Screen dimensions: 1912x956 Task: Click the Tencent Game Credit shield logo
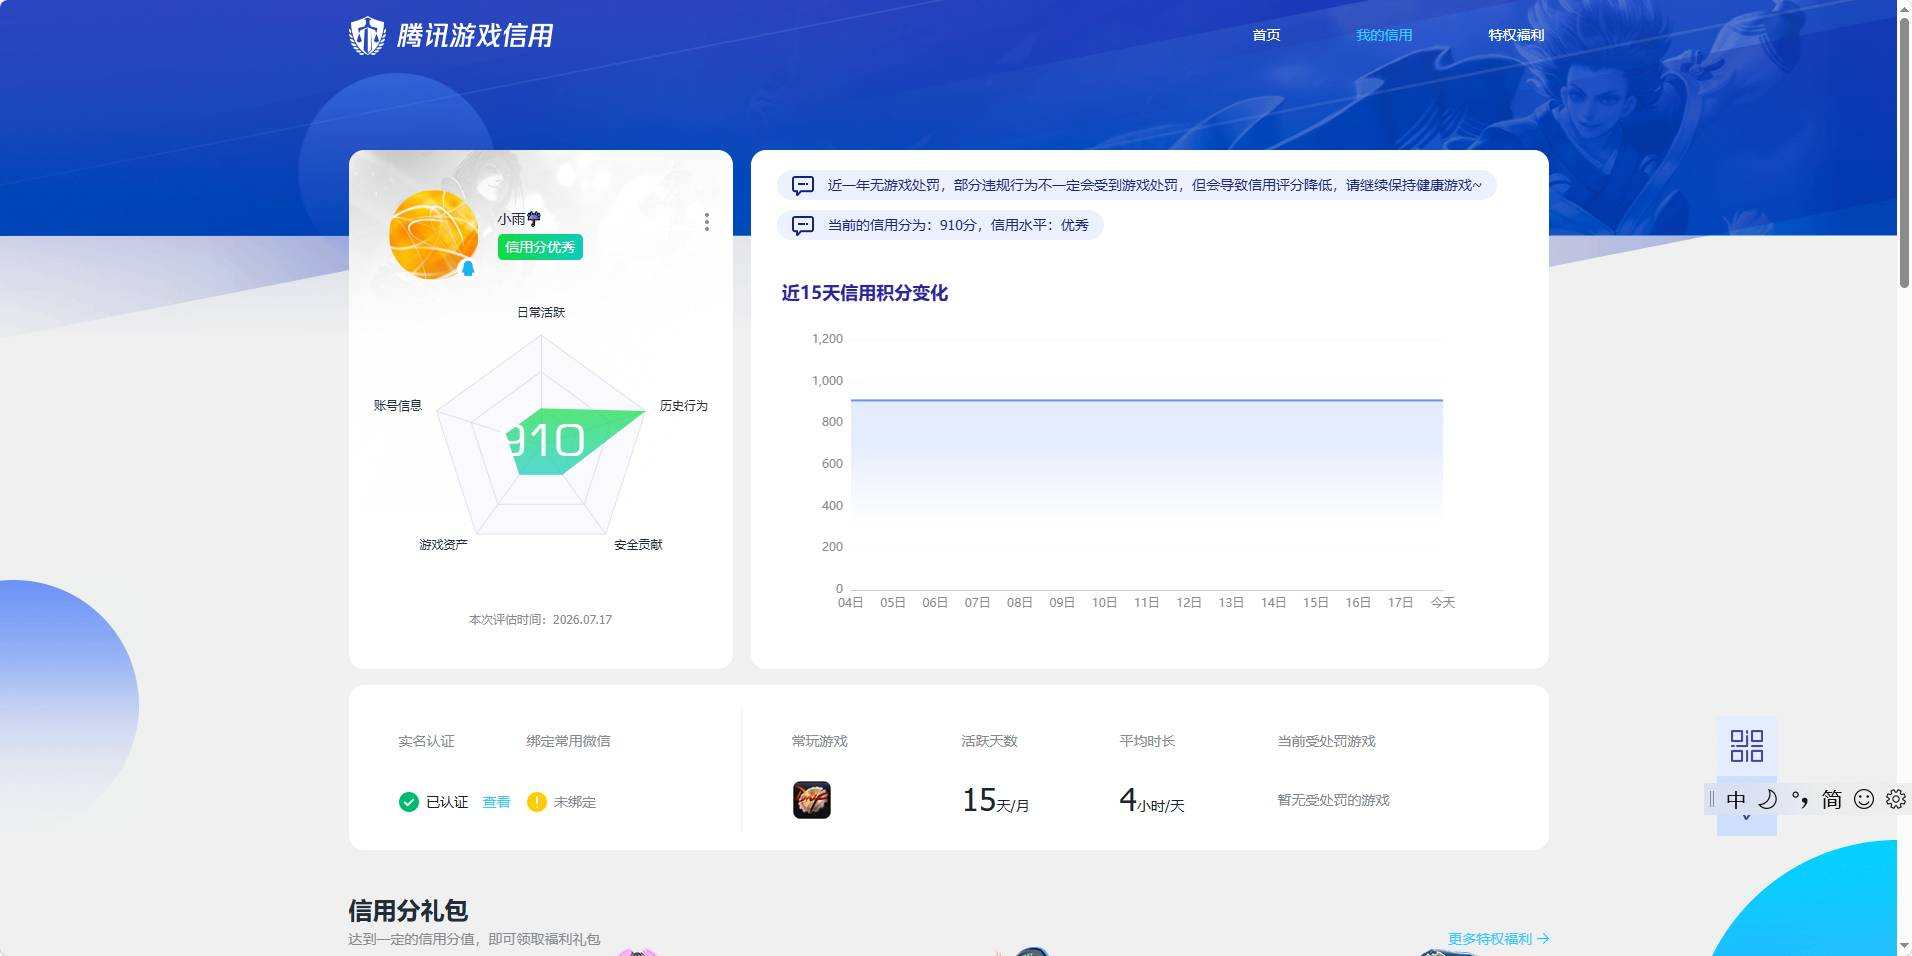[x=367, y=36]
